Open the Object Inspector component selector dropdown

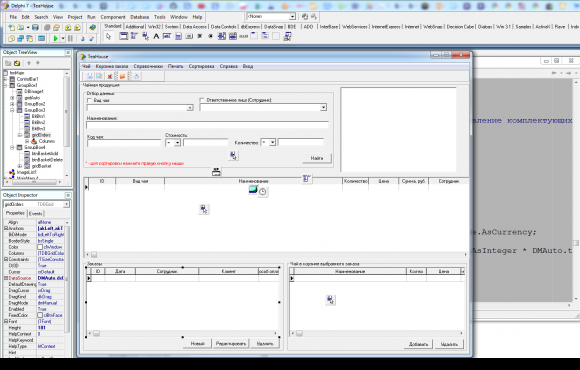[x=66, y=204]
